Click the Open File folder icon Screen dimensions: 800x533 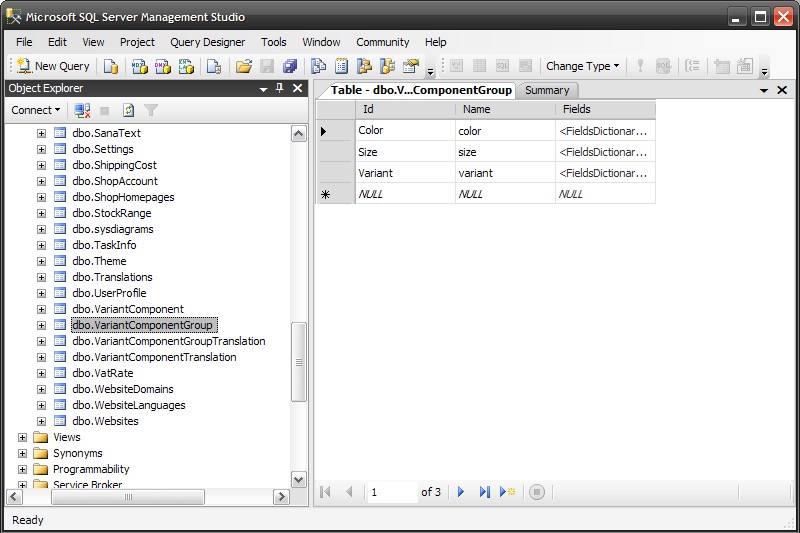click(244, 66)
